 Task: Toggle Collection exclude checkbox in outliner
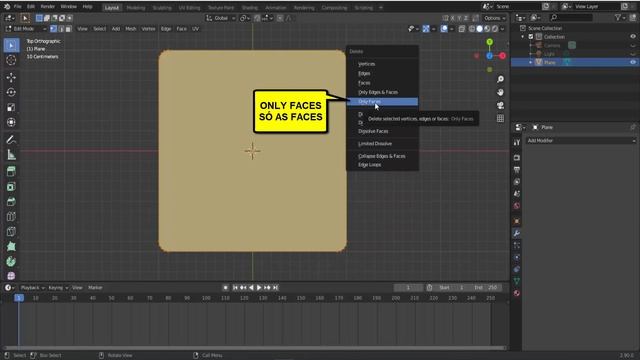pyautogui.click(x=531, y=37)
